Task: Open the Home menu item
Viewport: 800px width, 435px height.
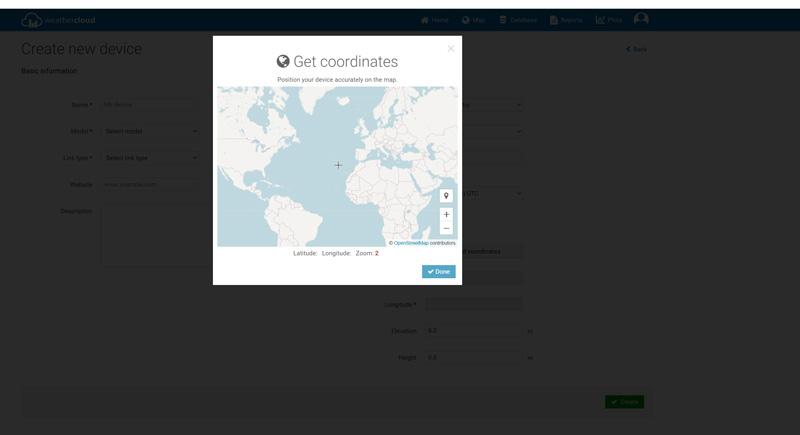Action: click(435, 20)
